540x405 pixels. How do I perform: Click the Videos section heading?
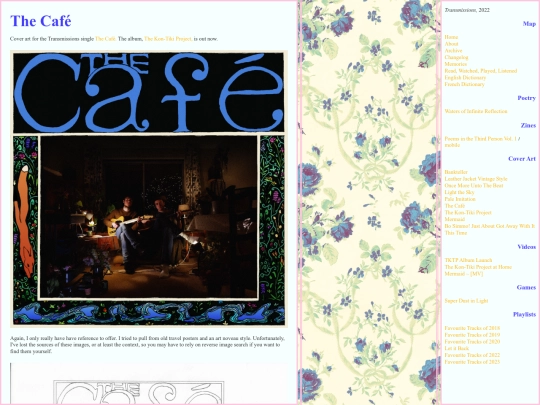[527, 247]
